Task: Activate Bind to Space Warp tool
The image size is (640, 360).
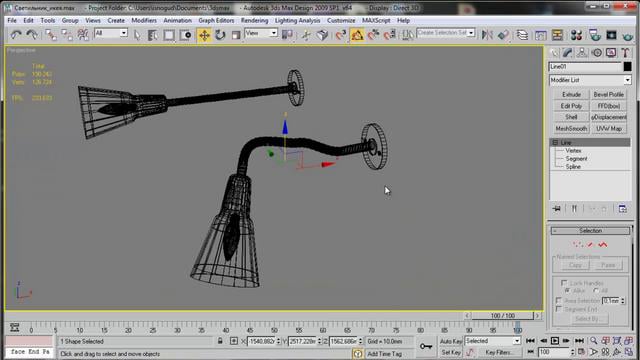Action: click(x=83, y=35)
